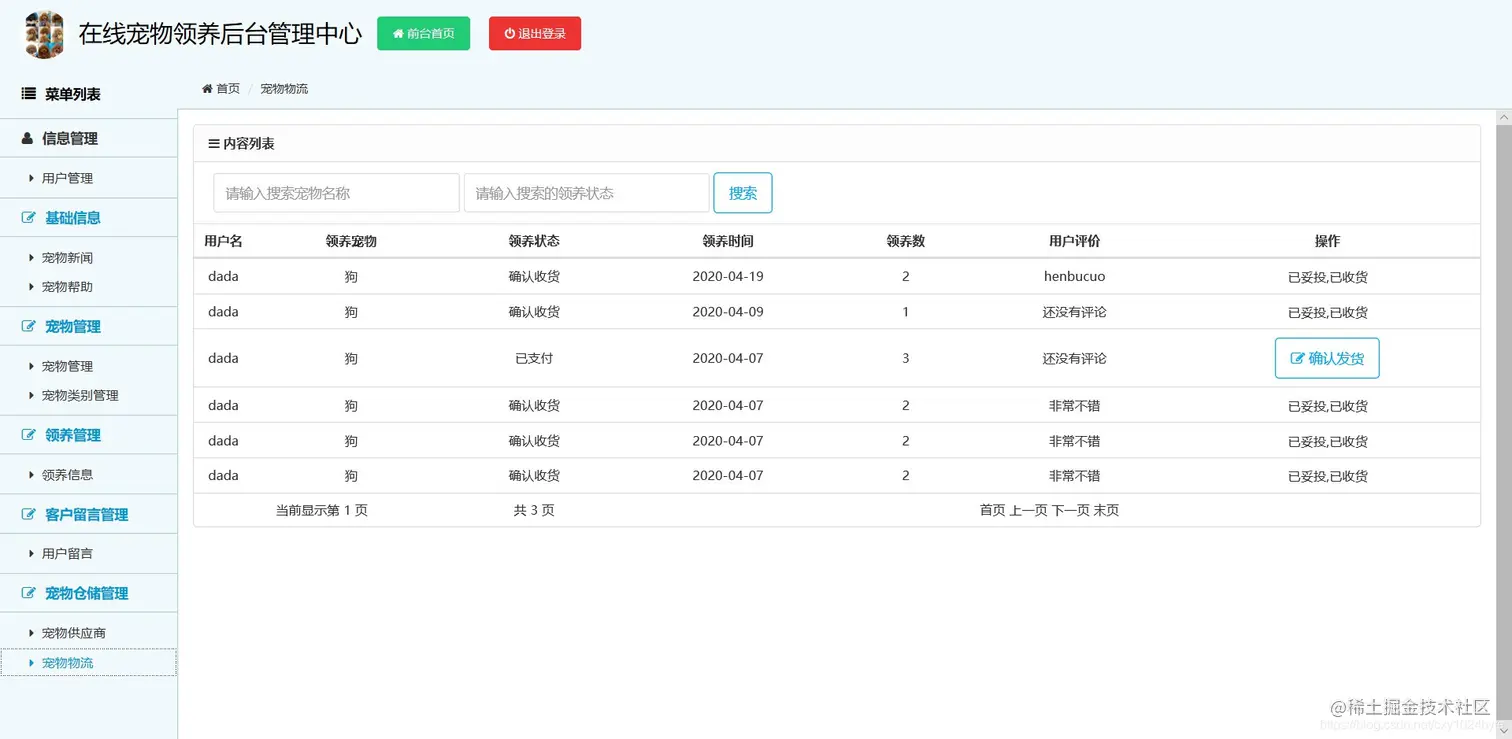This screenshot has height=739, width=1512.
Task: Click the 当前显示第 1 页 text
Action: pyautogui.click(x=322, y=510)
